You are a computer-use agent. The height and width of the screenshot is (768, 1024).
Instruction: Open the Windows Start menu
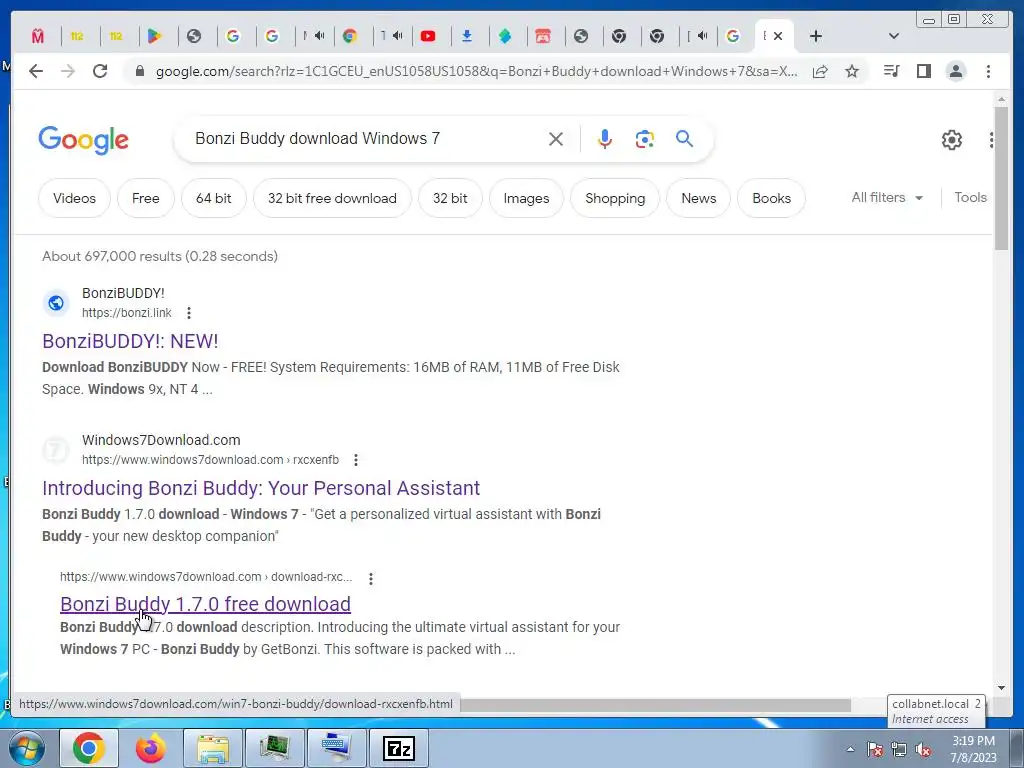pyautogui.click(x=27, y=749)
